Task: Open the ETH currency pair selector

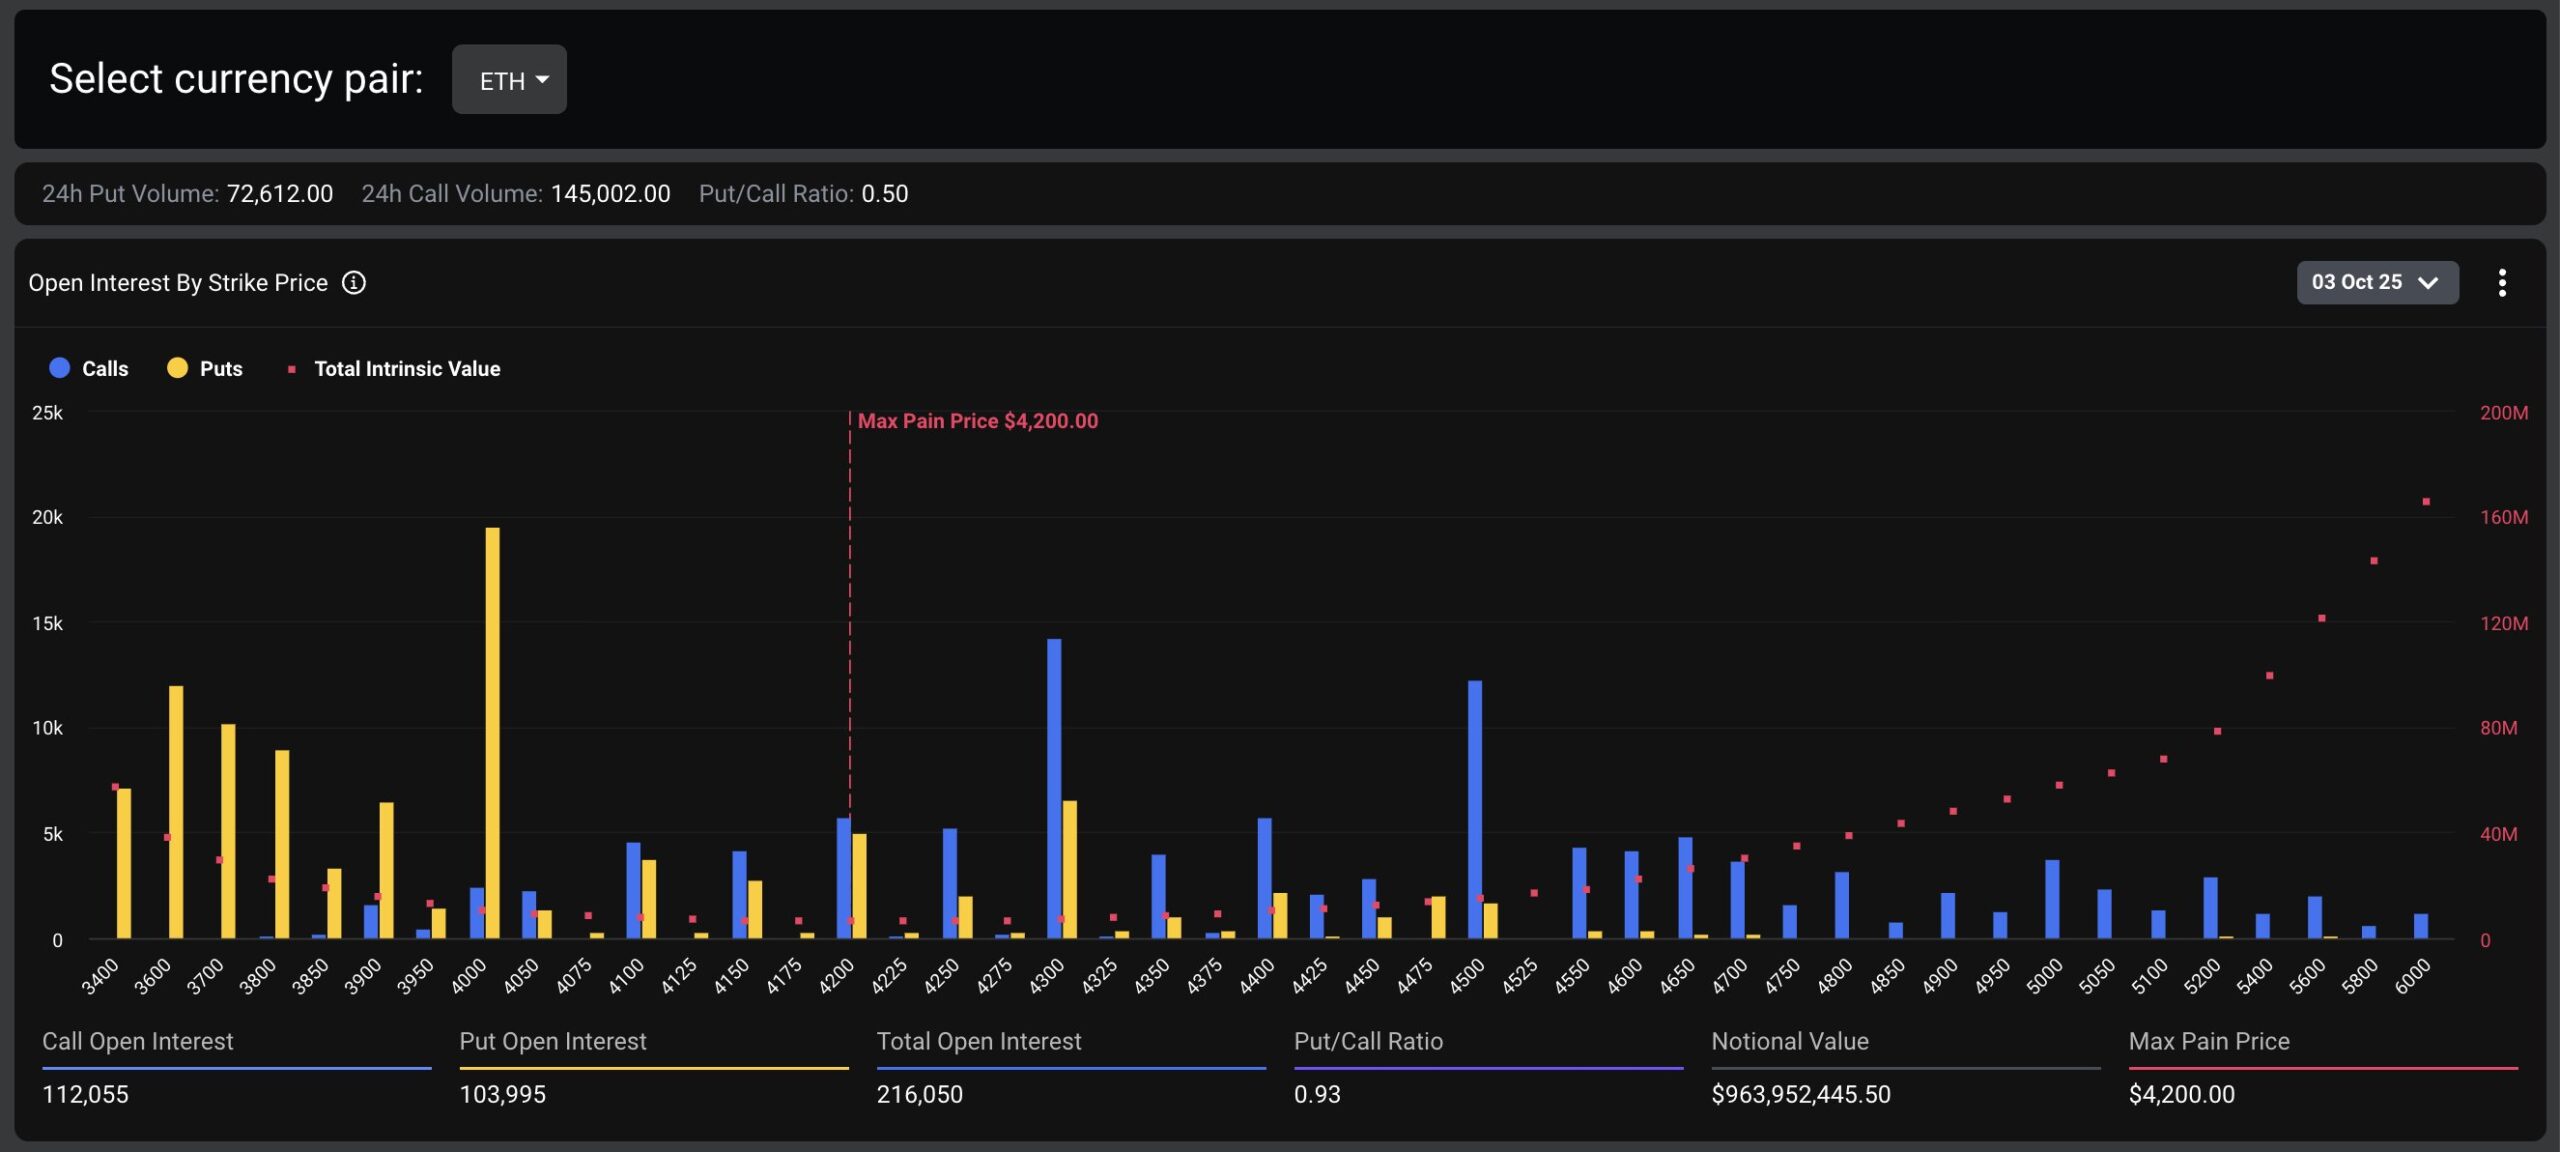Action: tap(509, 79)
